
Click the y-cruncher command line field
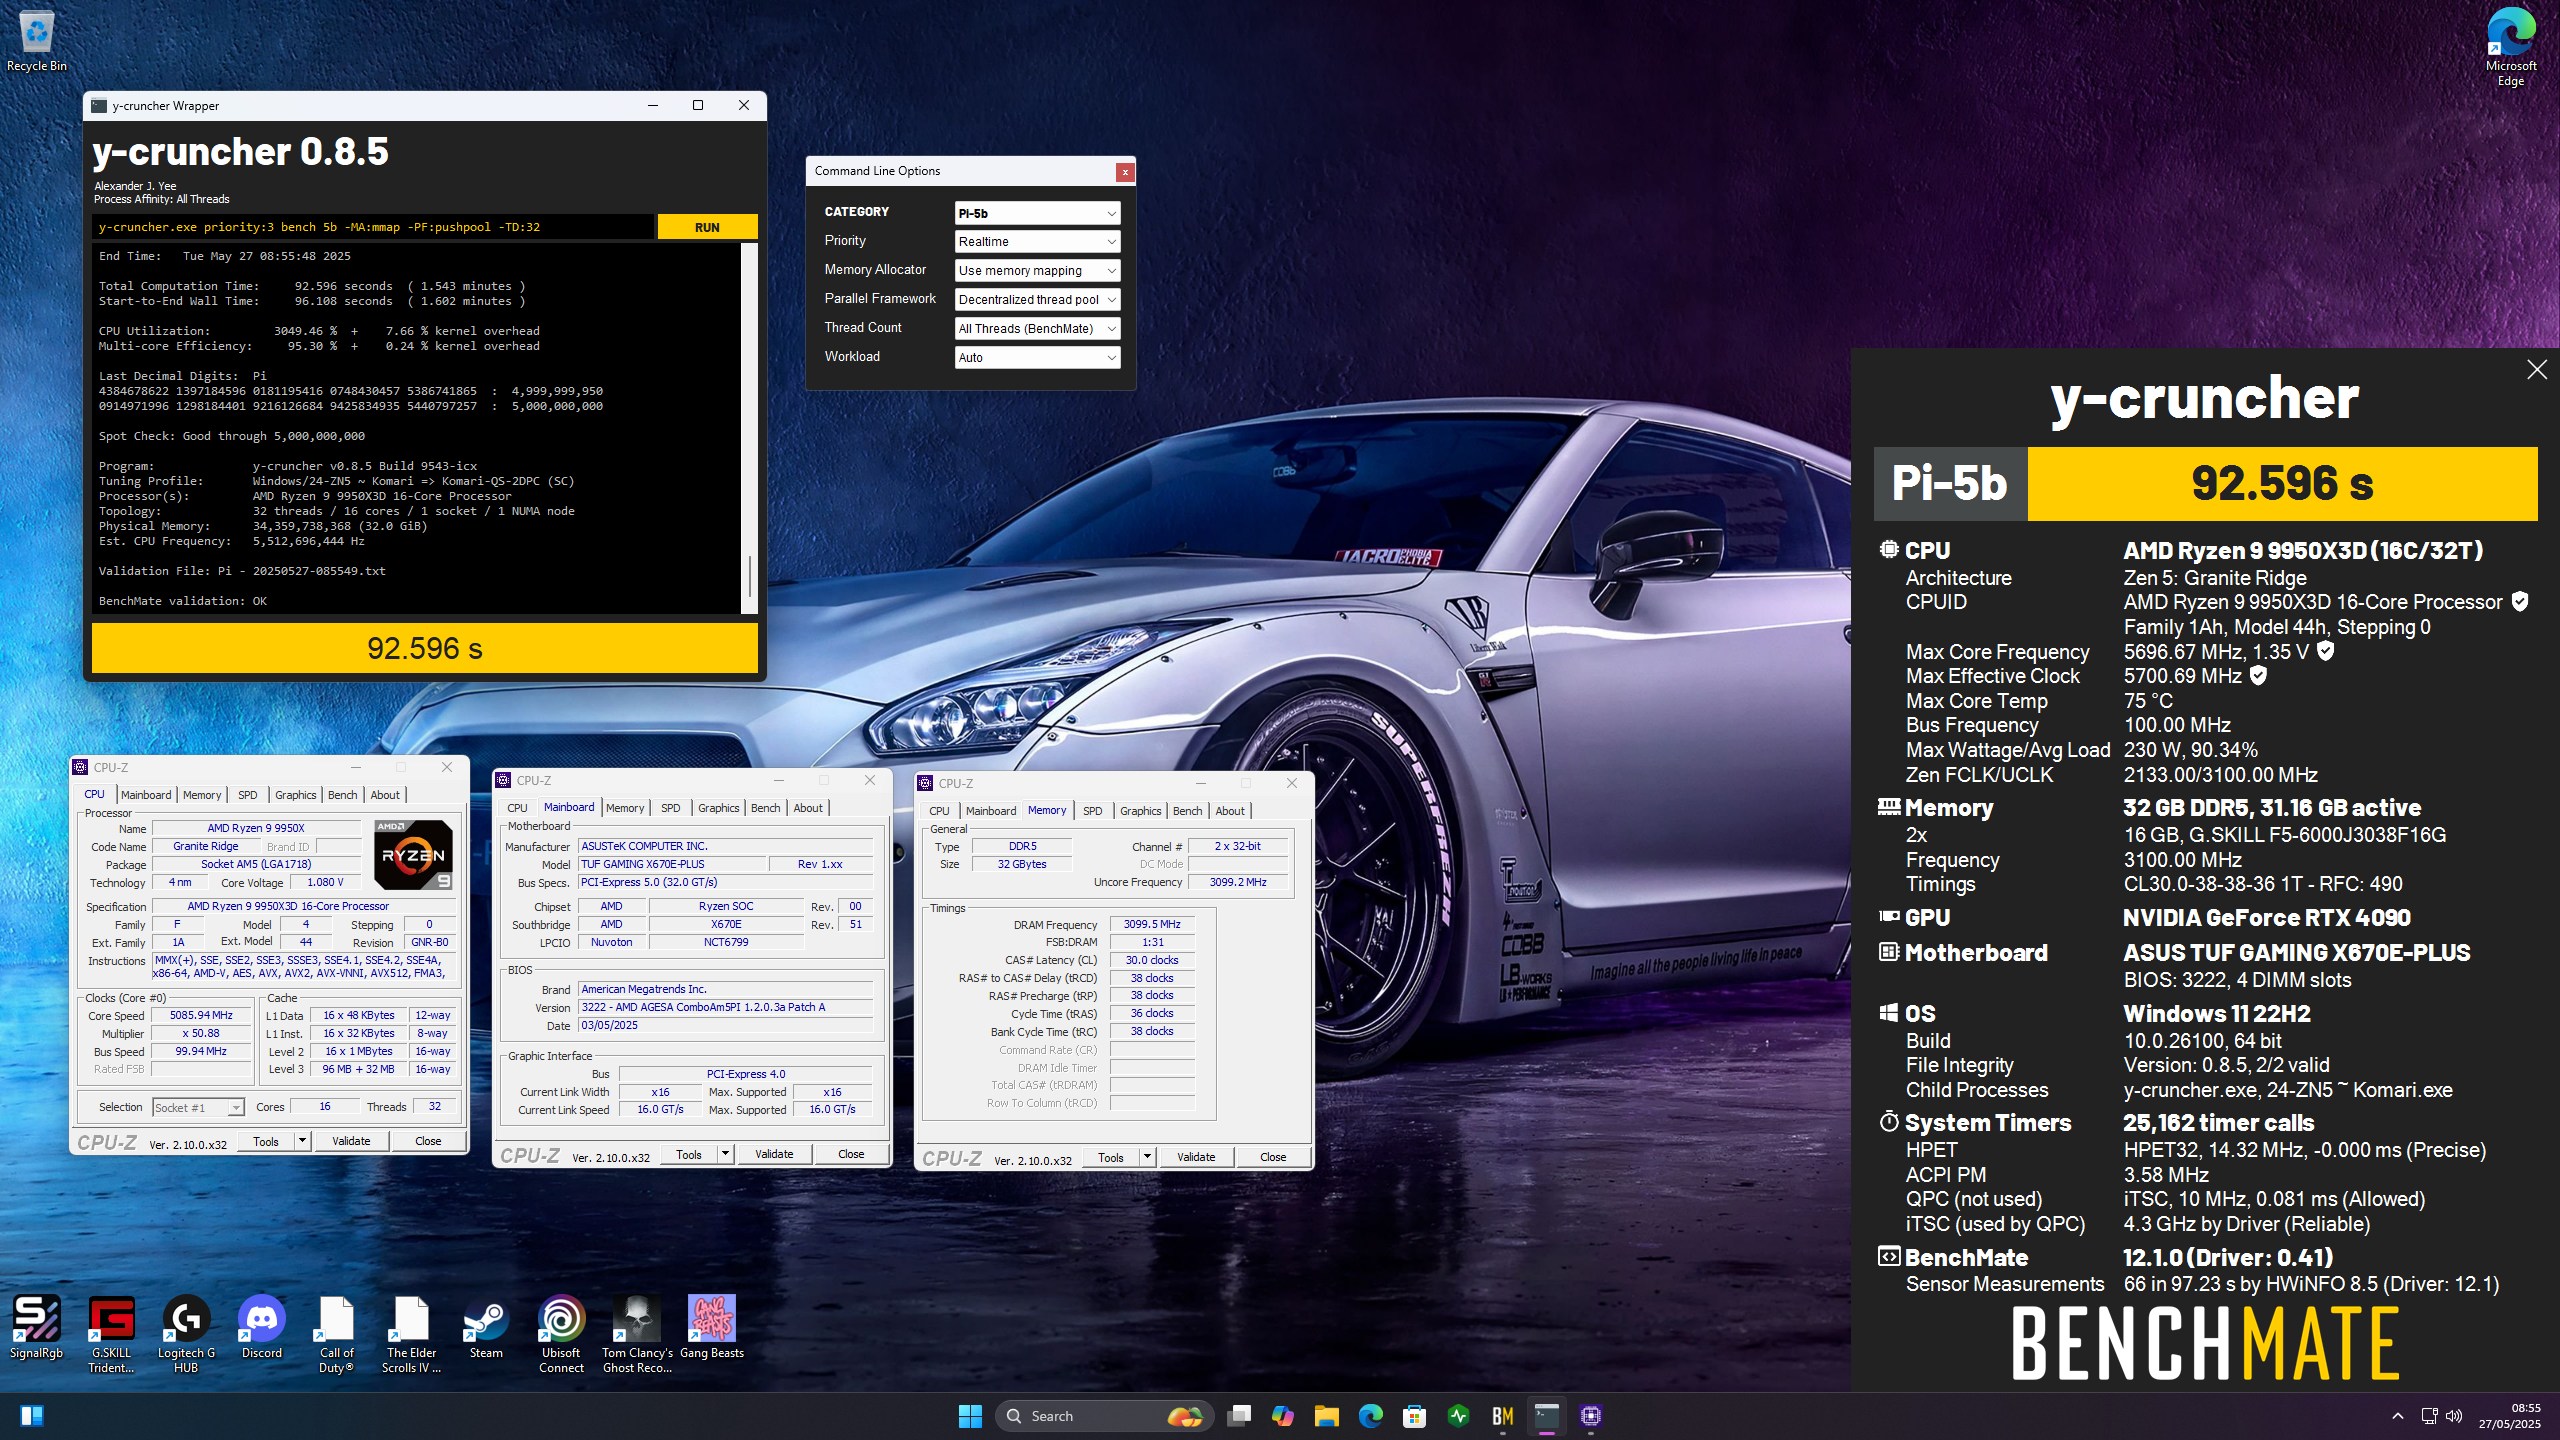(x=372, y=227)
